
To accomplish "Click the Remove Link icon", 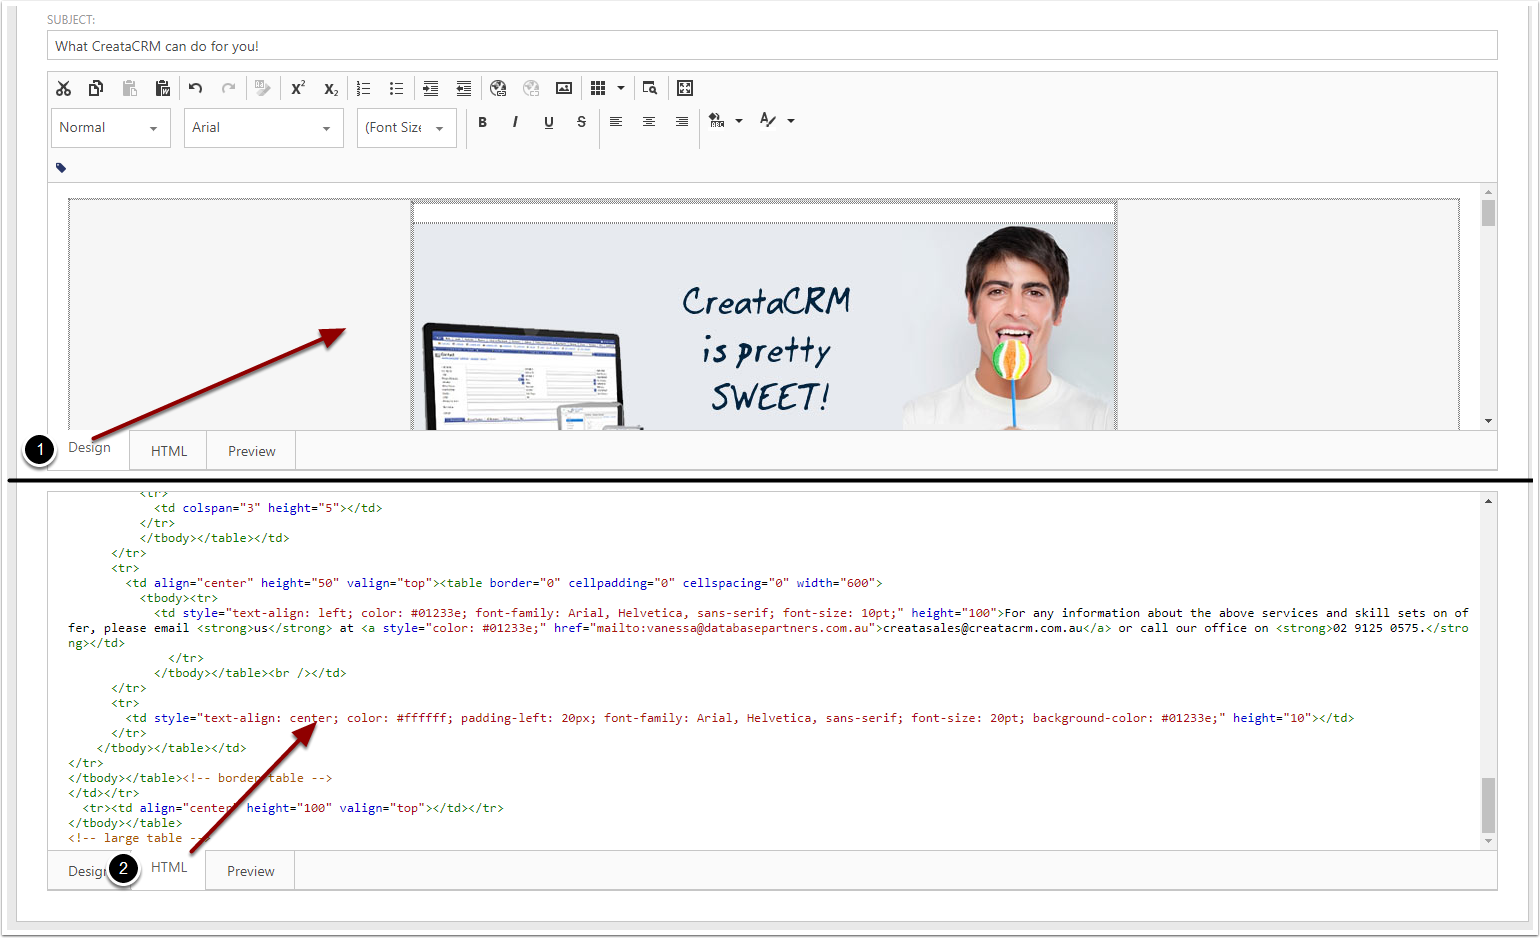I will coord(531,88).
